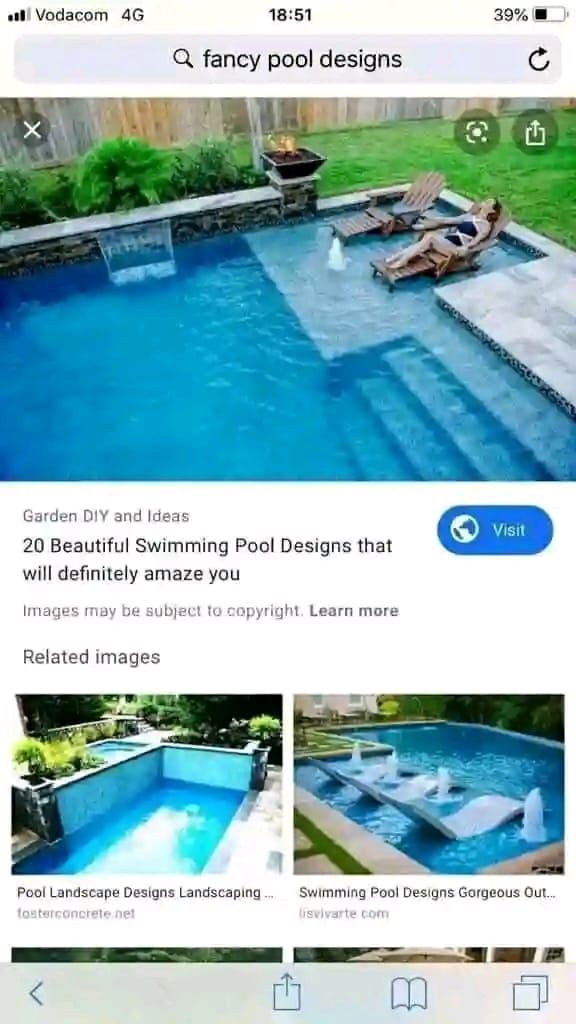This screenshot has height=1024, width=576.
Task: Tap the '20 Beautiful Swimming Pool Designs' title
Action: pos(208,560)
